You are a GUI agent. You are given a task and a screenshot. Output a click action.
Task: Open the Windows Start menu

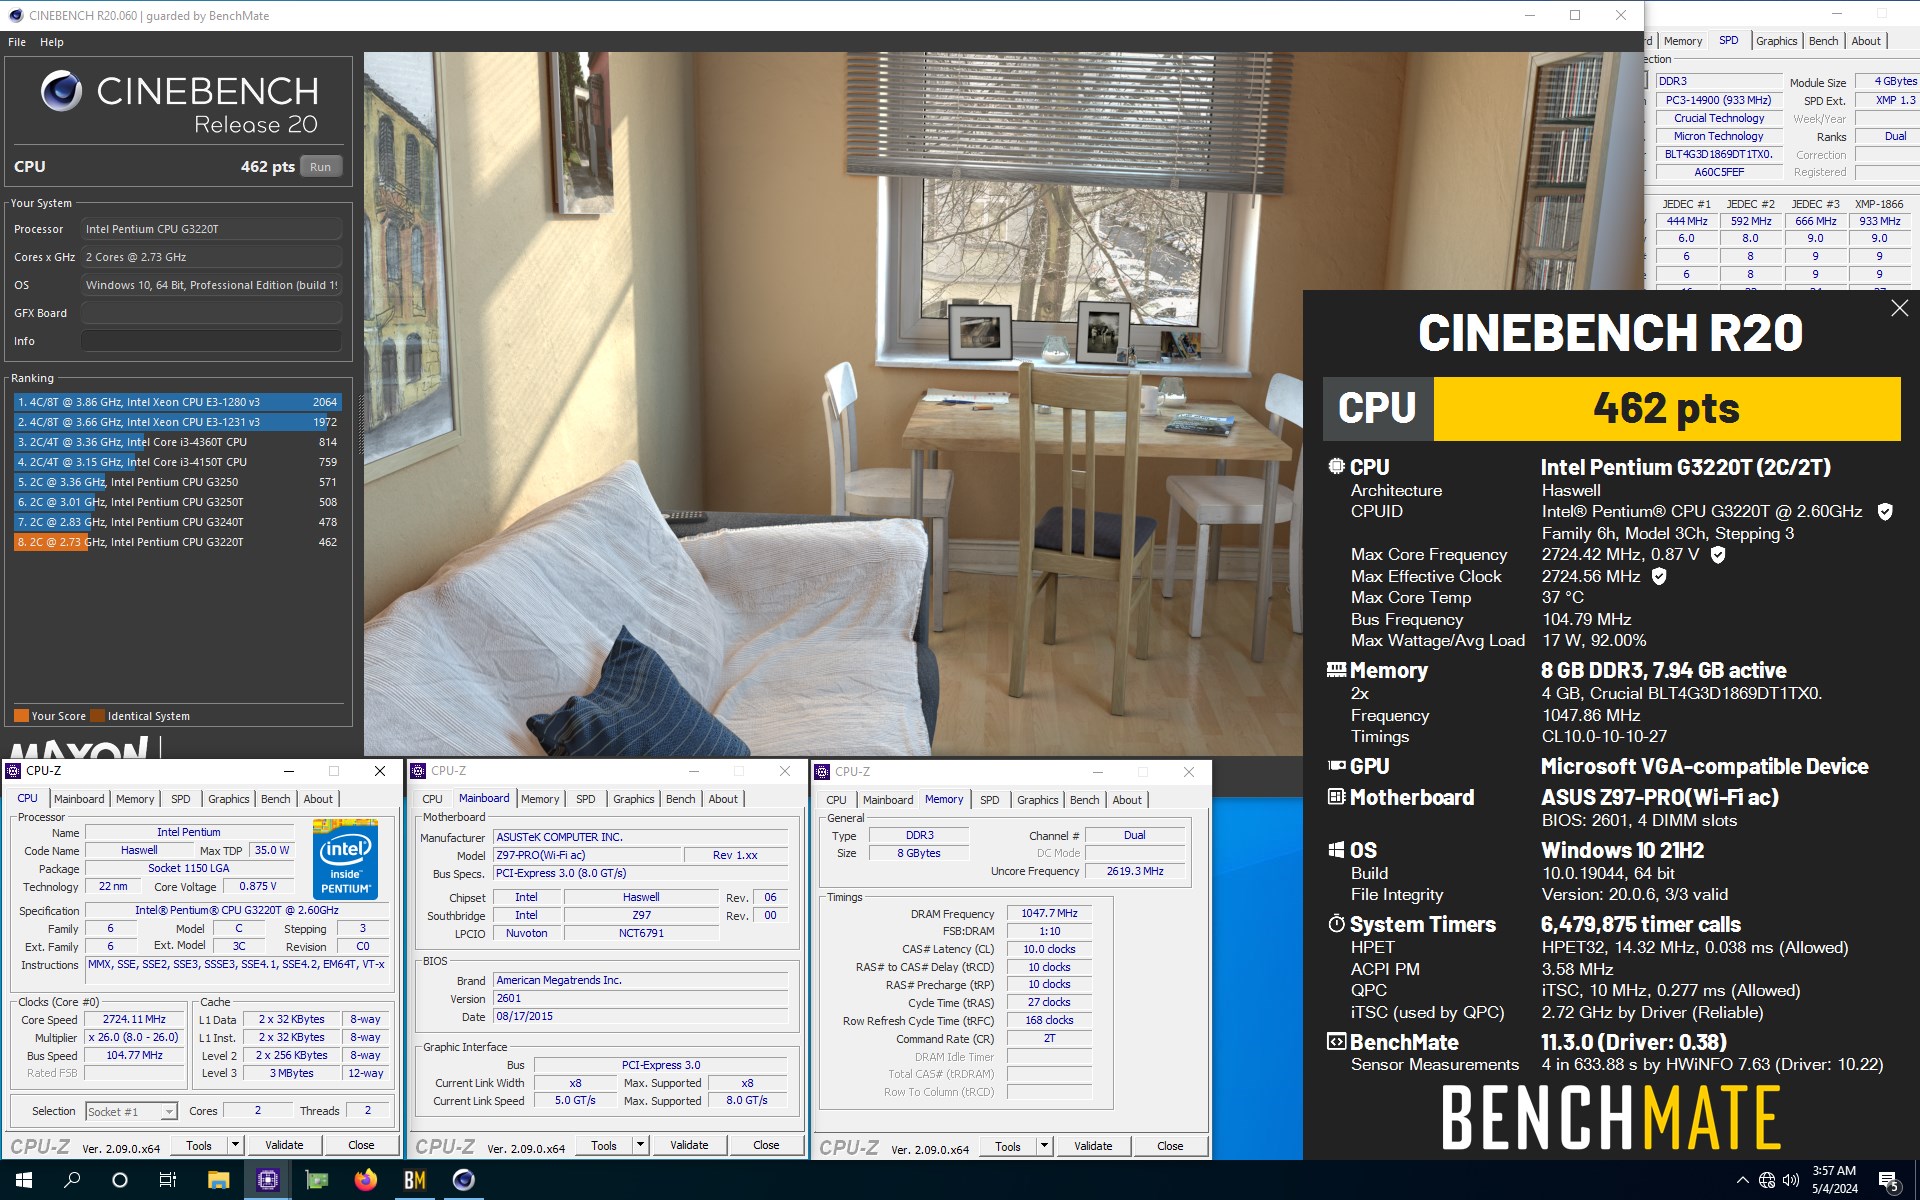(24, 1180)
